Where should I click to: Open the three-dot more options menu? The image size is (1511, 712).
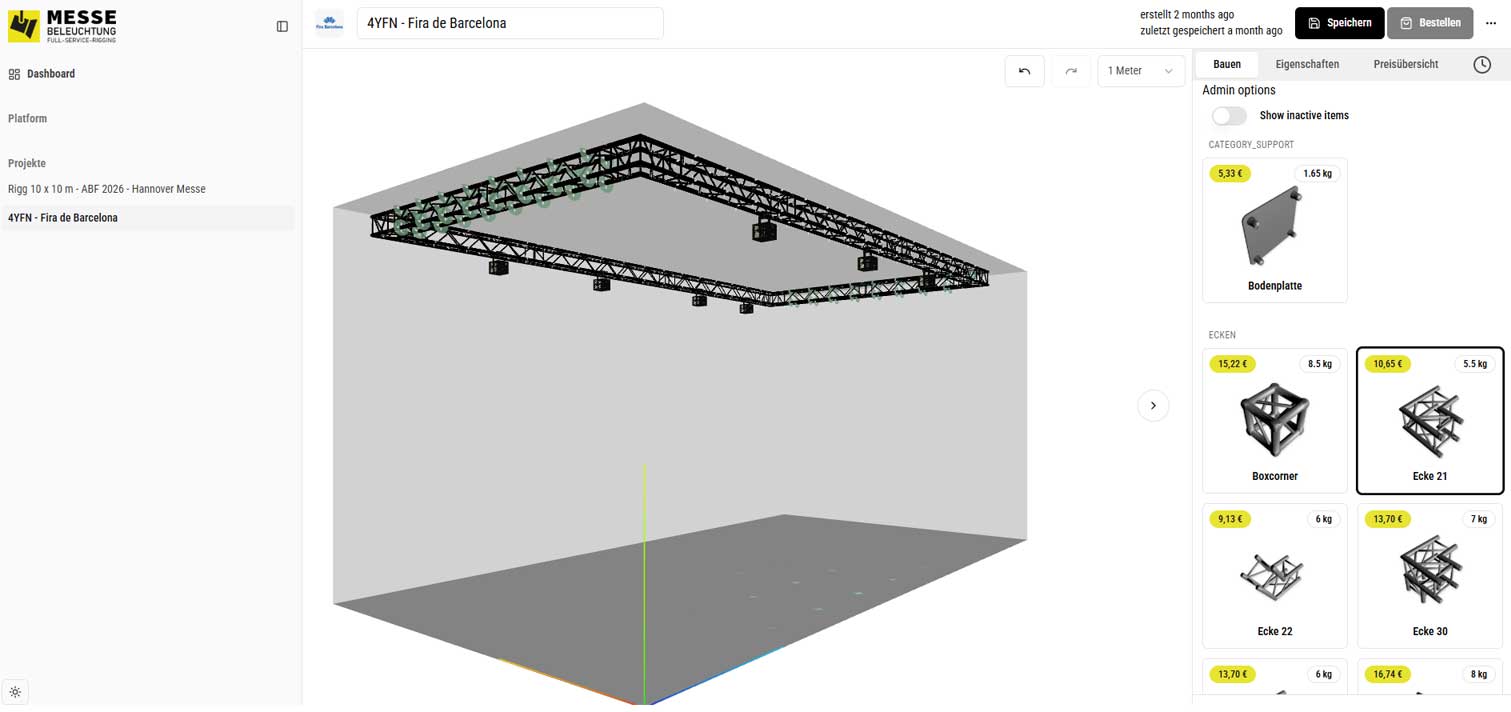pos(1491,23)
